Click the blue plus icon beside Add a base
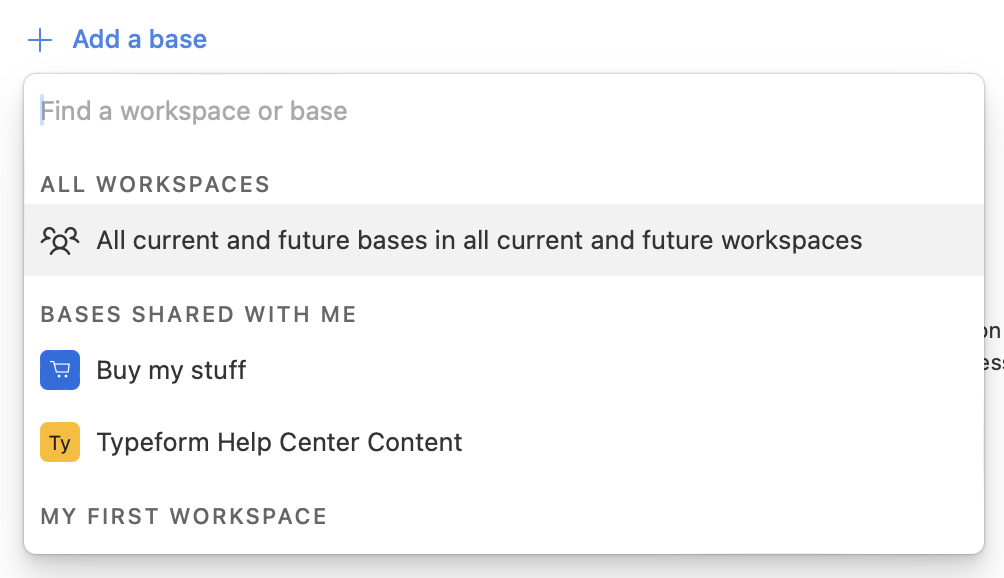1004x578 pixels. click(x=40, y=40)
